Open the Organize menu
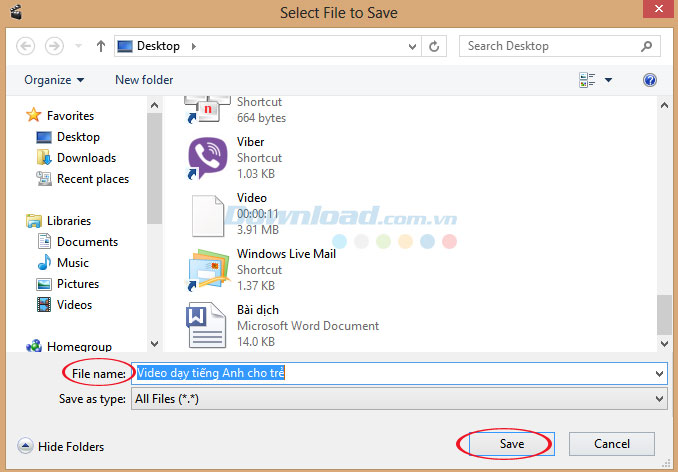Screen dimensions: 678x472 click(x=54, y=80)
